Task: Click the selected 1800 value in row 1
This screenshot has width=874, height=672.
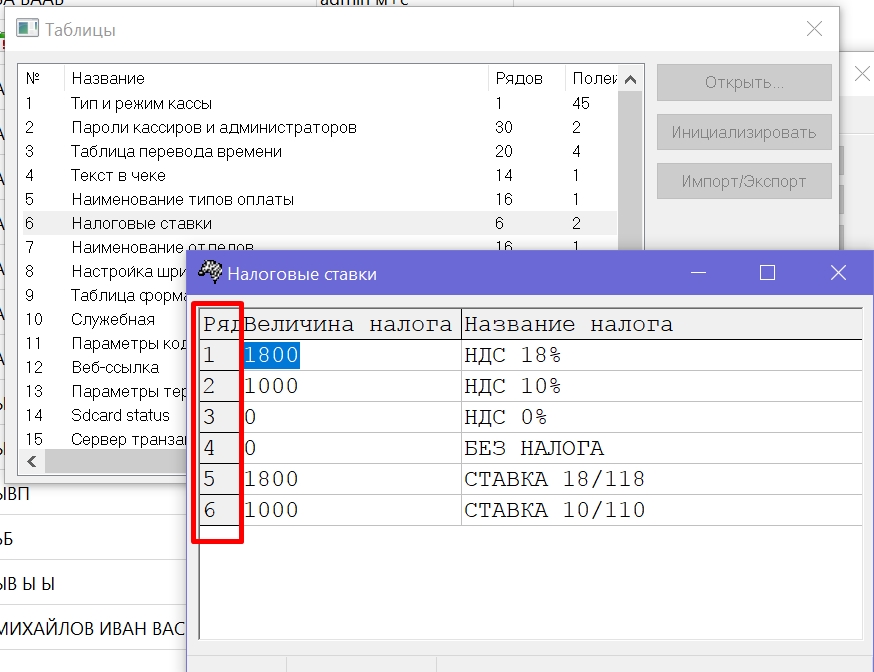Action: tap(272, 355)
